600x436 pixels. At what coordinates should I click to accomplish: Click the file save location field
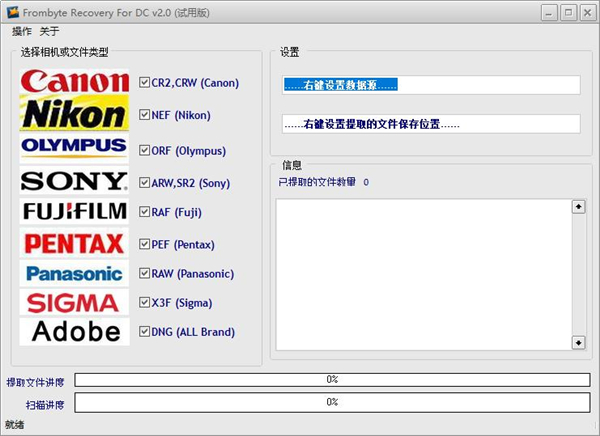(430, 125)
